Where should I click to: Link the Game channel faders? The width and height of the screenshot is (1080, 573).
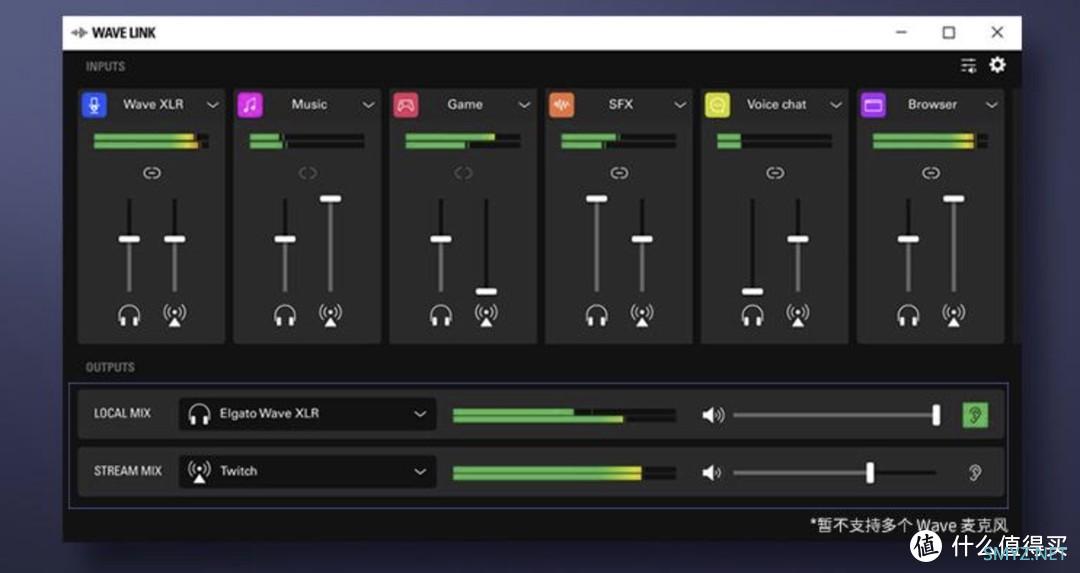pos(463,173)
